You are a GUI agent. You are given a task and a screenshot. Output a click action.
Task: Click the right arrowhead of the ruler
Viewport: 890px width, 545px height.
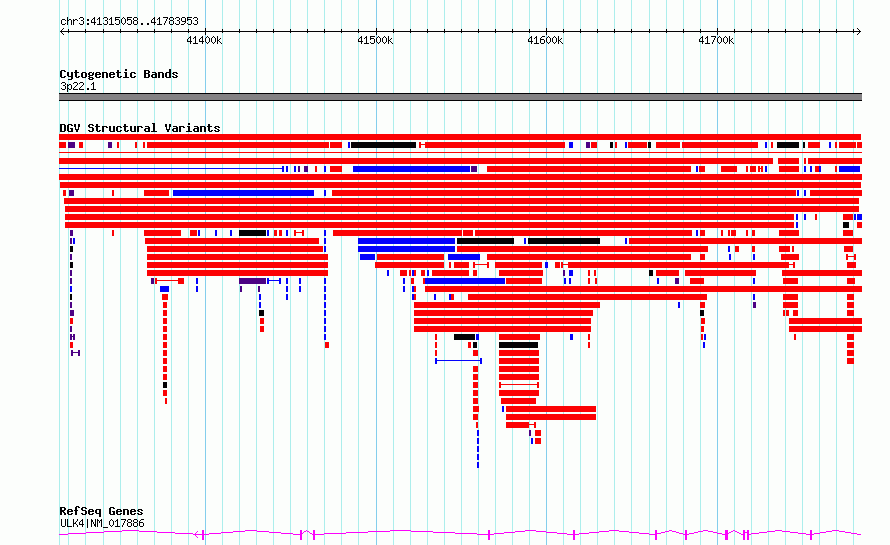(x=858, y=31)
